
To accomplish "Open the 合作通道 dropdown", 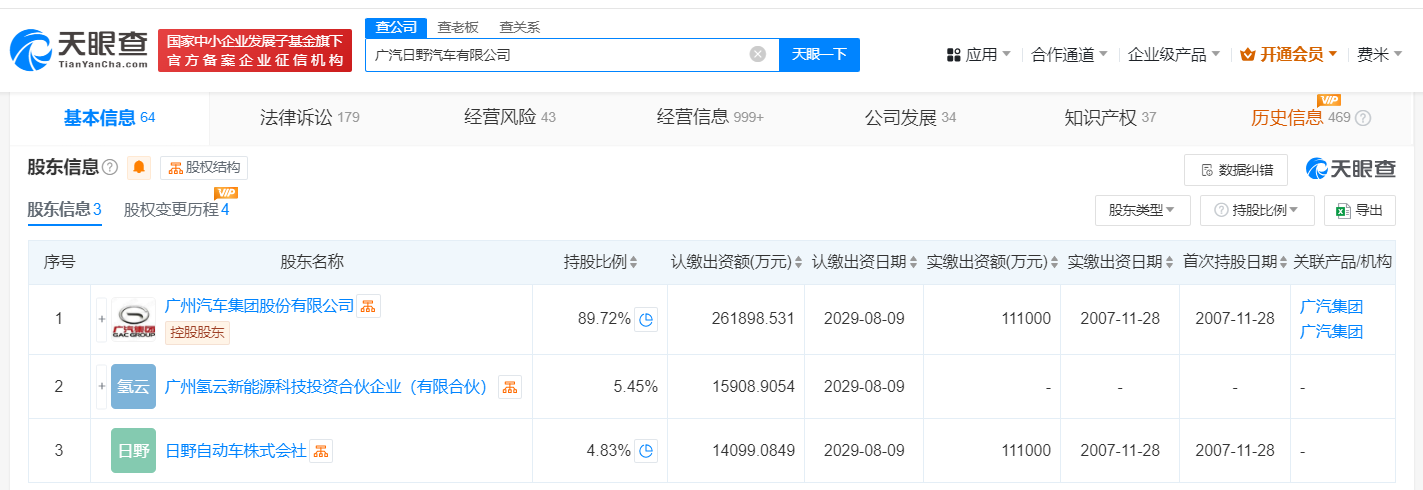I will tap(1069, 54).
